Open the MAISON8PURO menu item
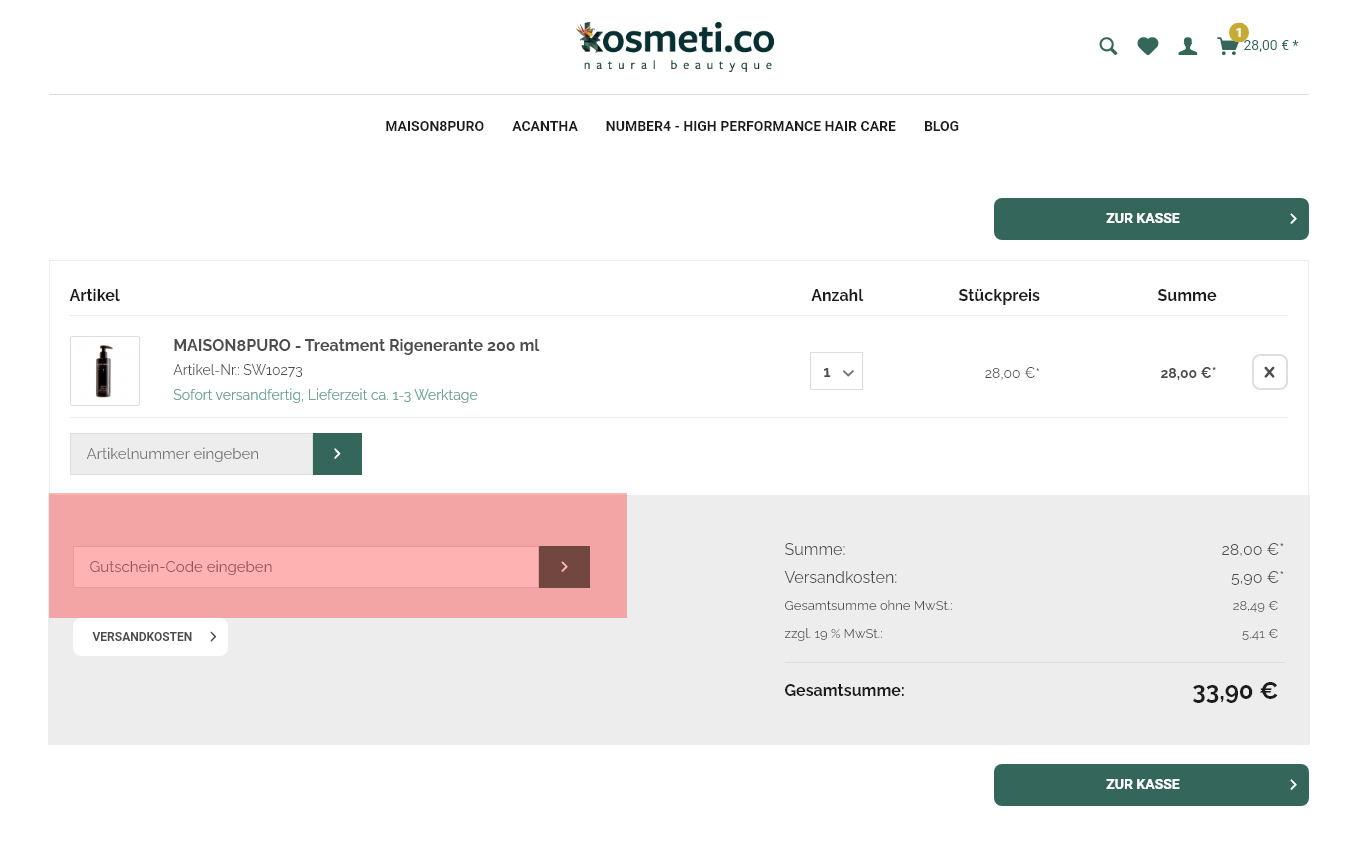The height and width of the screenshot is (849, 1362). [x=434, y=126]
